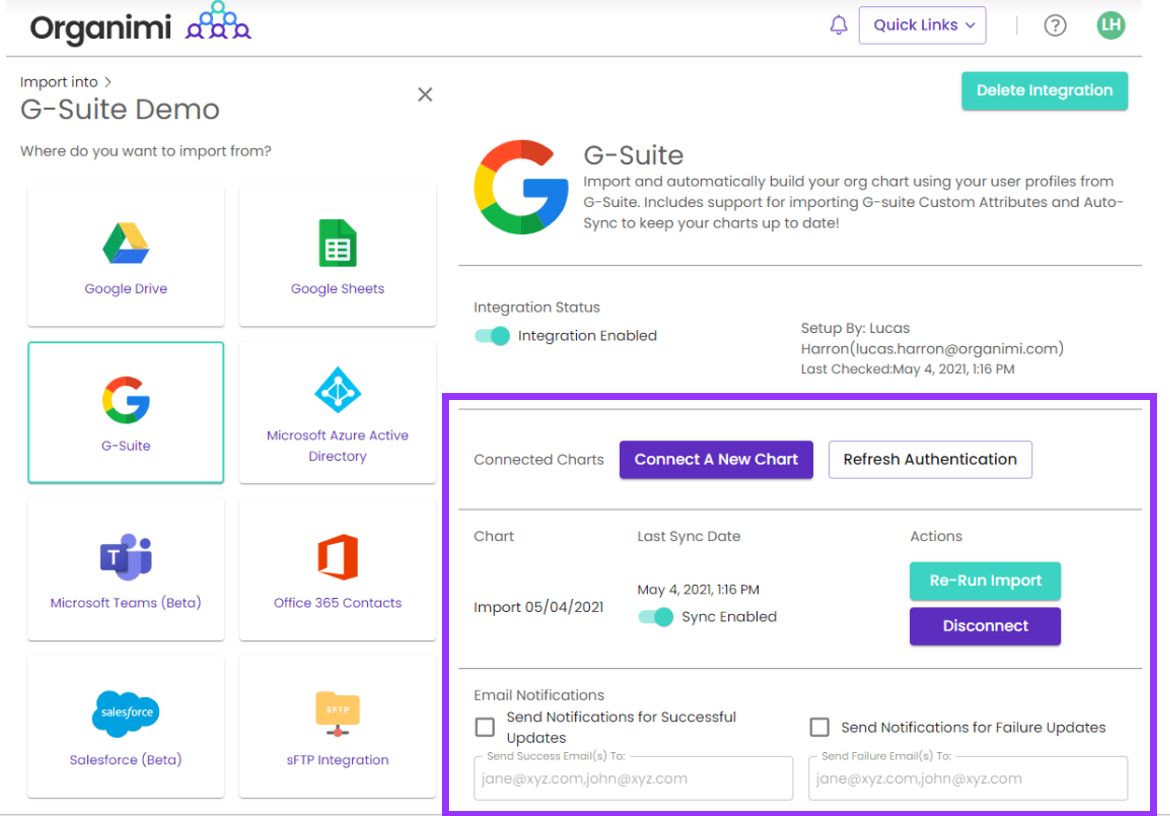
Task: Click the Connect A New Chart button
Action: (716, 460)
